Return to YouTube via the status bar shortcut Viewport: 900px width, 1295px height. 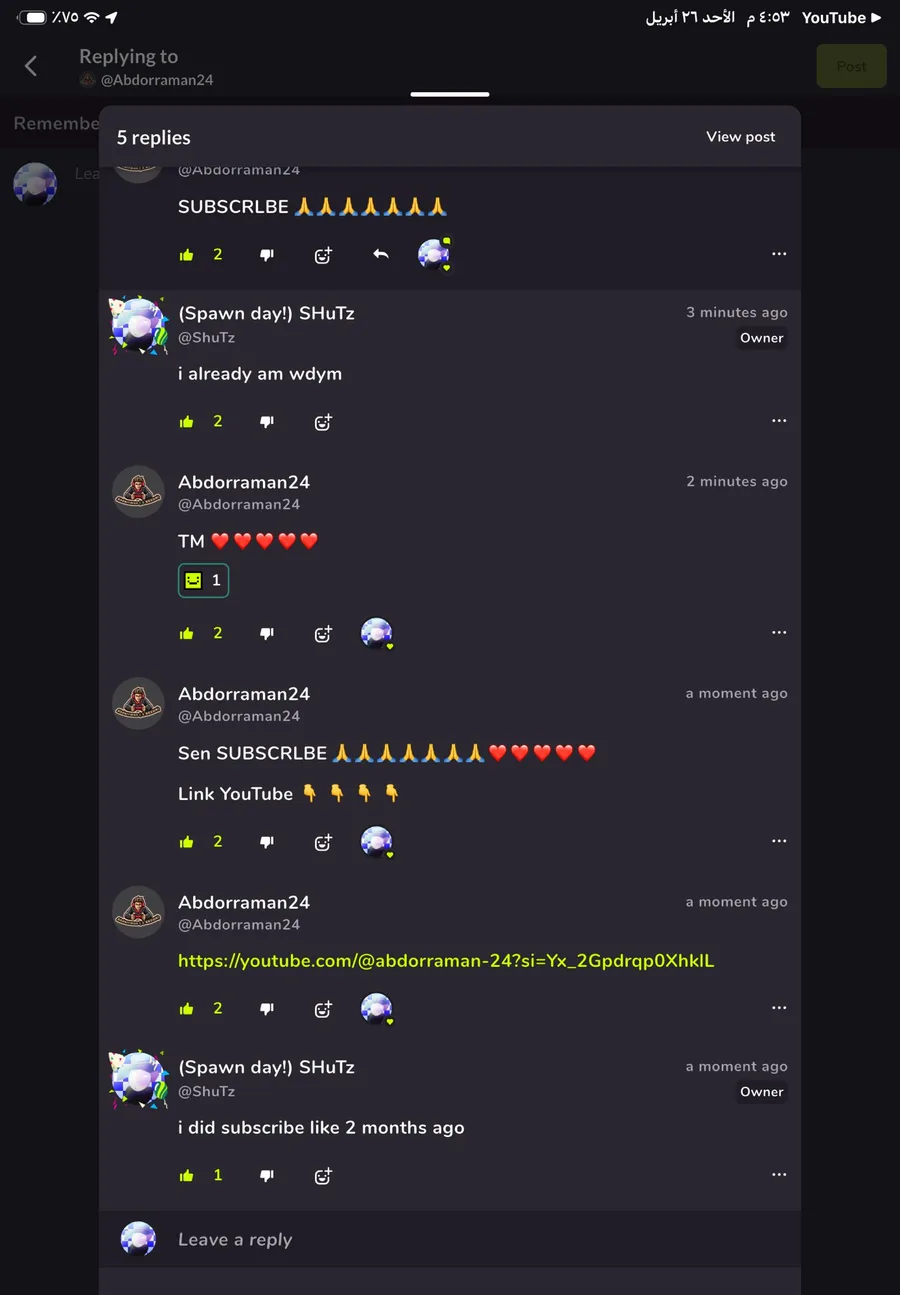pyautogui.click(x=841, y=17)
